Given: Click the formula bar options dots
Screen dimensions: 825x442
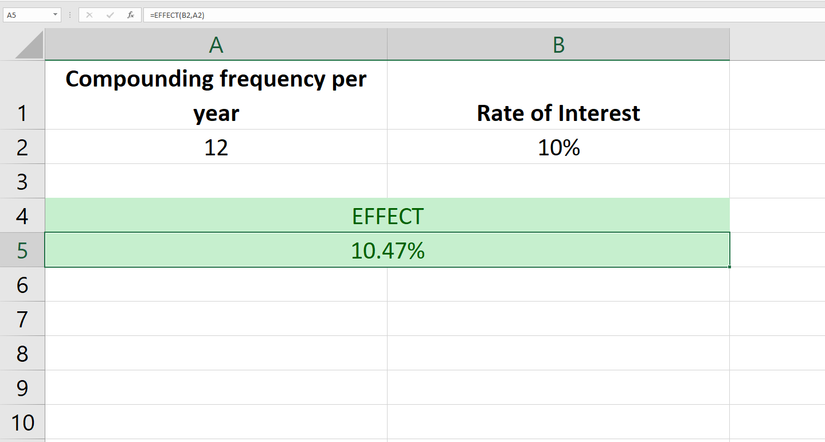Looking at the screenshot, I should 69,15.
